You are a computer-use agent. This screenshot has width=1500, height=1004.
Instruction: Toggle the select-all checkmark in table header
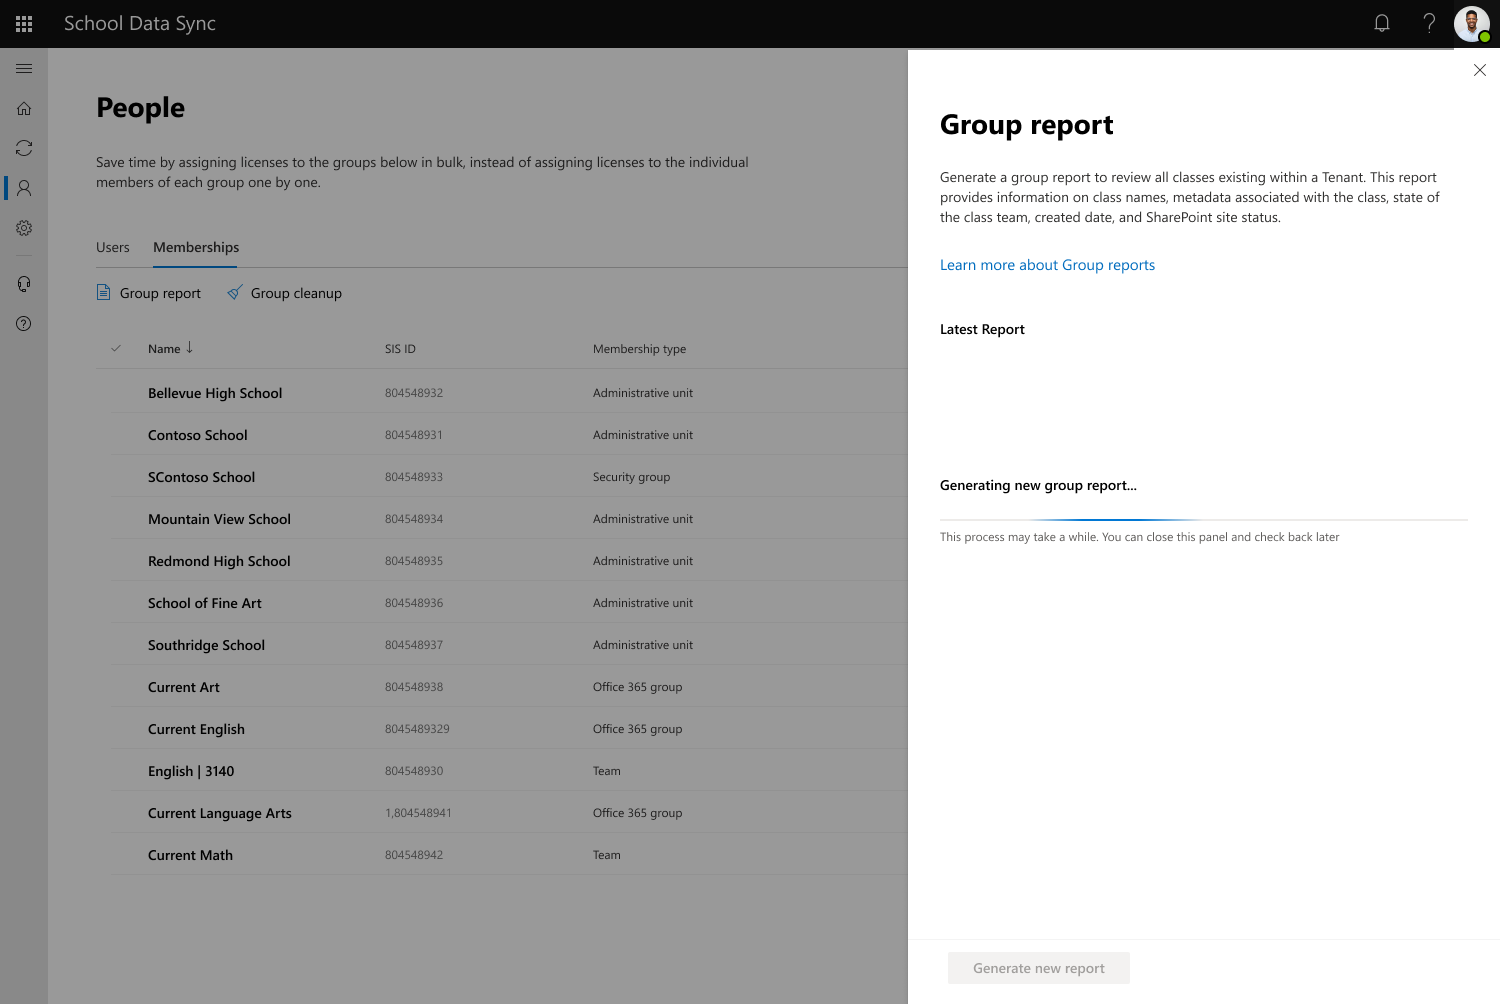pyautogui.click(x=116, y=348)
